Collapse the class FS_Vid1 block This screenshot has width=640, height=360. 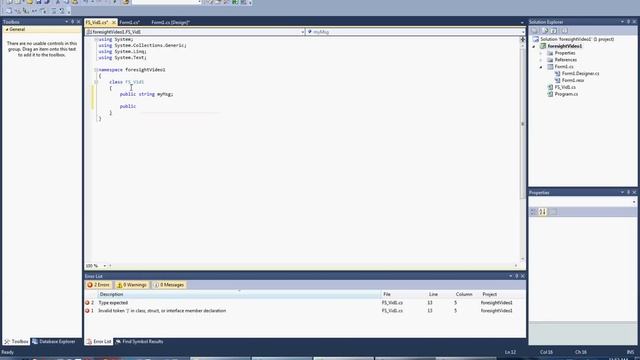point(96,82)
